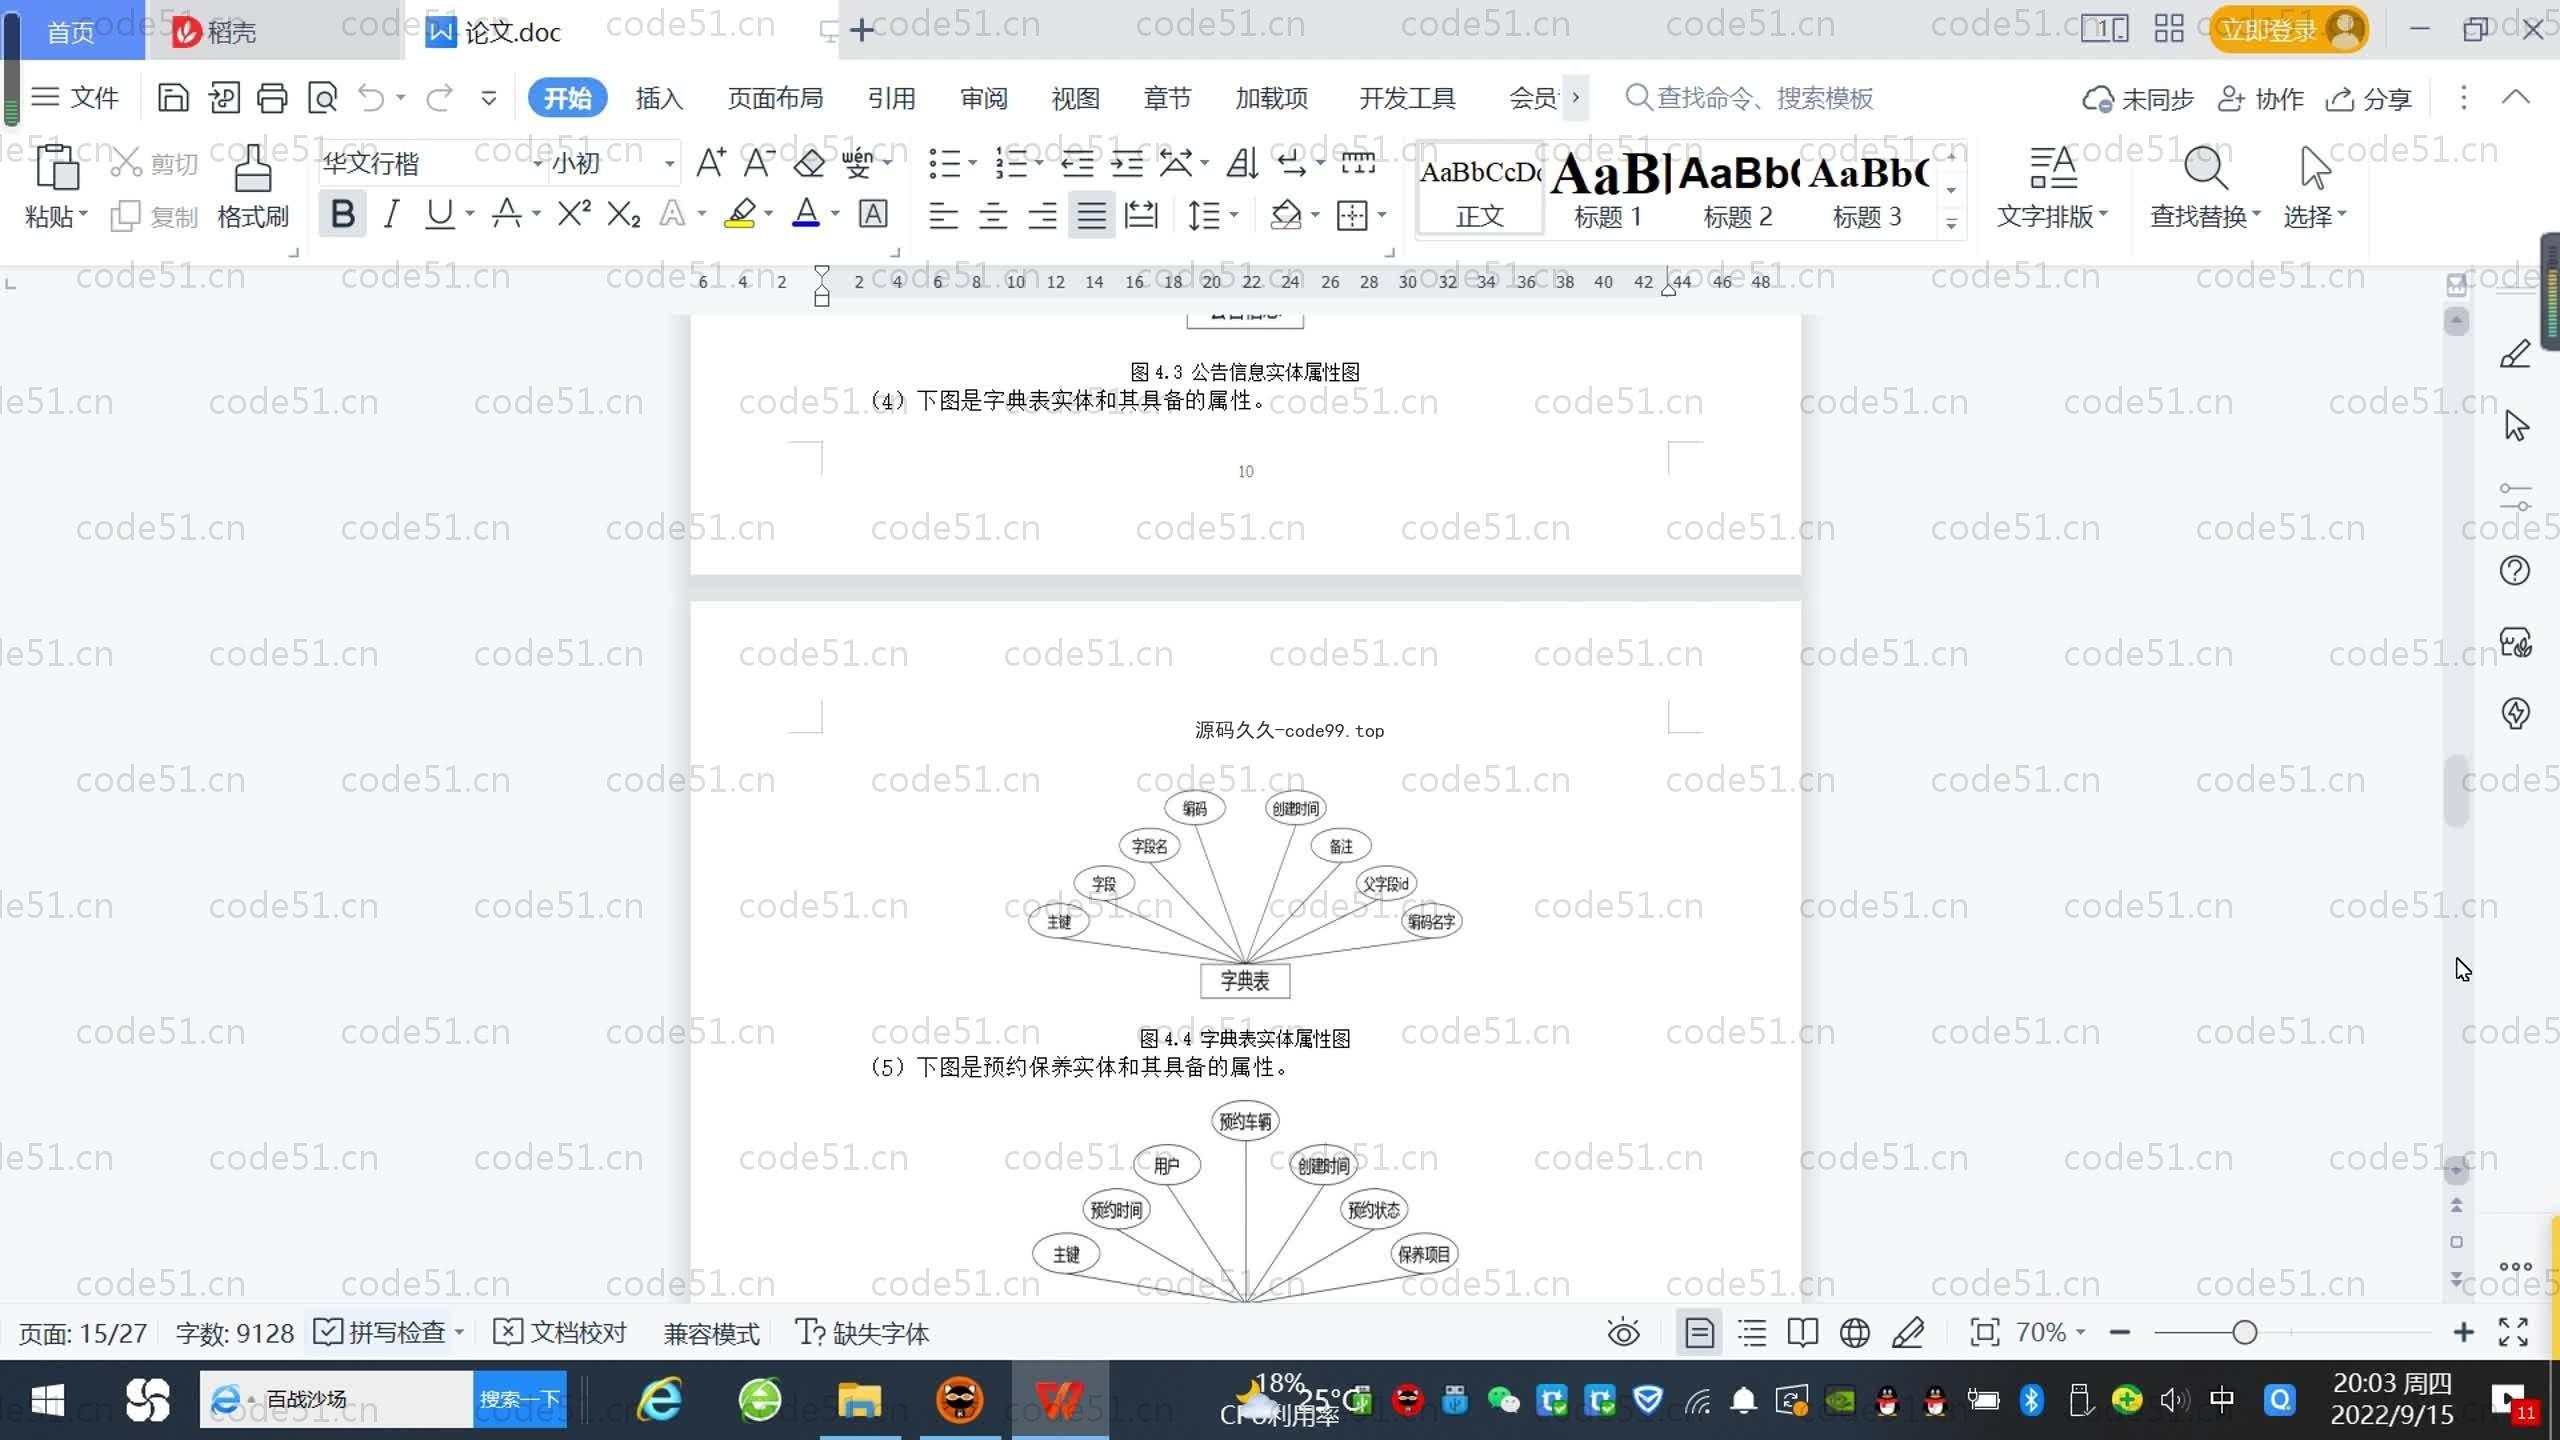Click the 分享 share button
The image size is (2560, 1440).
point(2369,99)
